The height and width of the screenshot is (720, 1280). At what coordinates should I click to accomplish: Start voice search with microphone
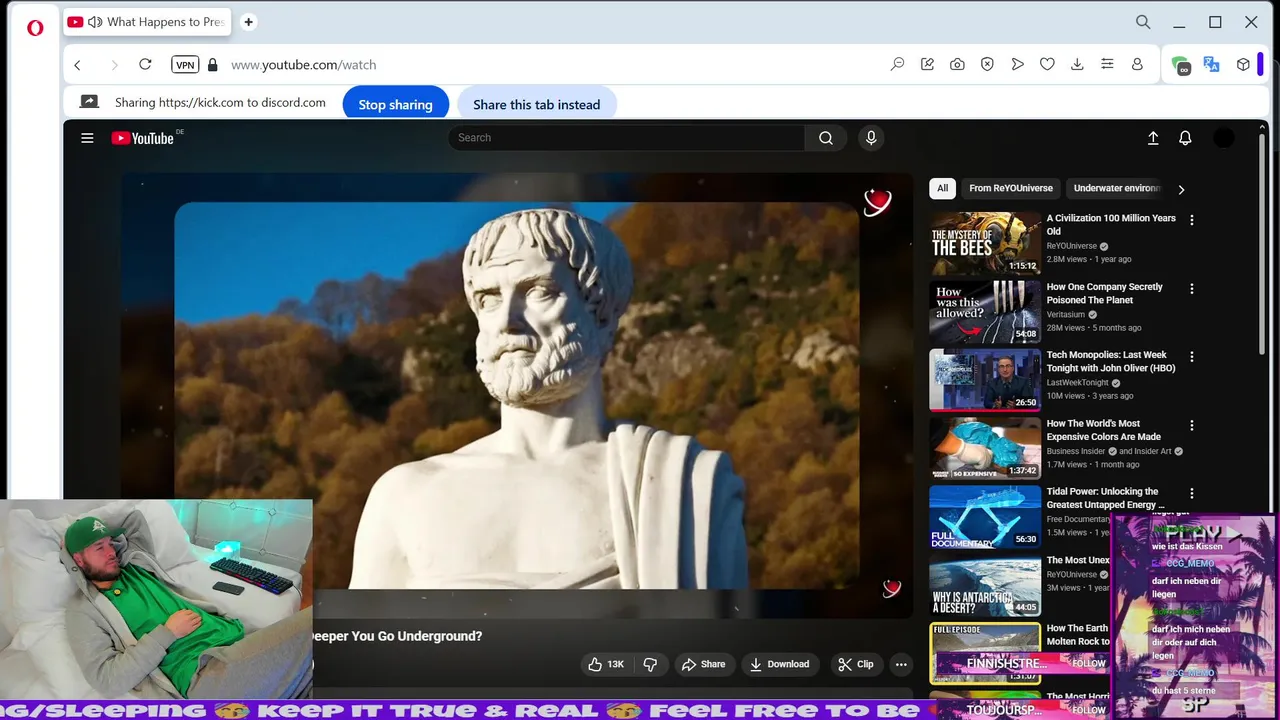click(x=871, y=138)
